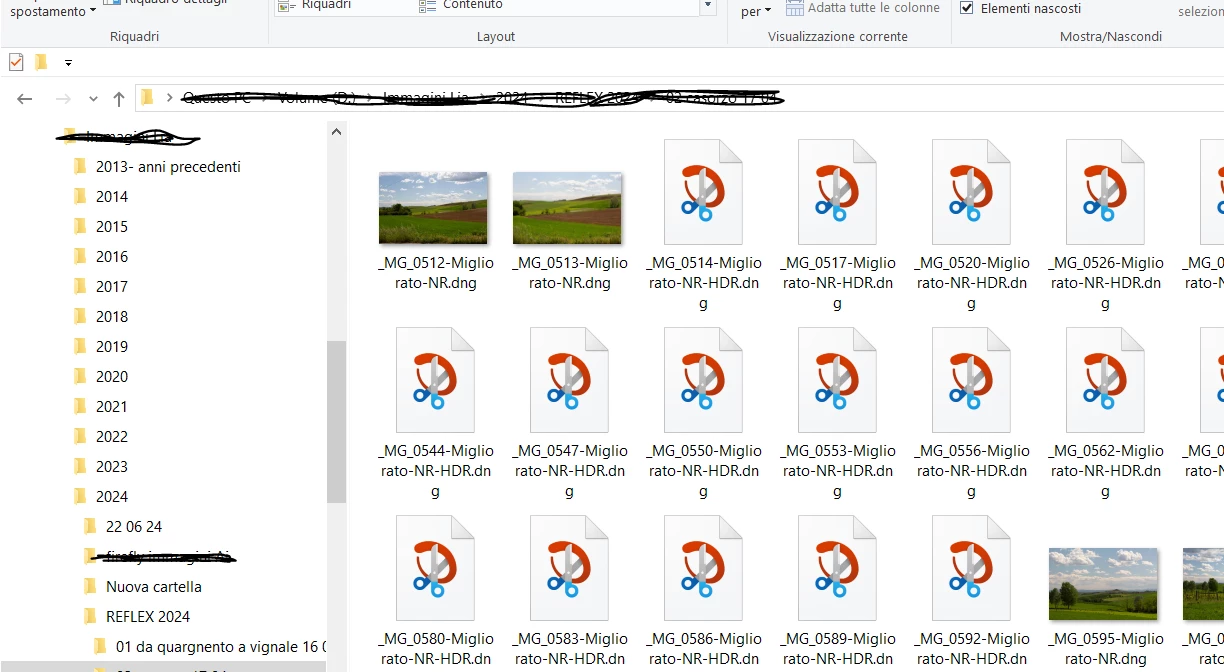This screenshot has width=1224, height=672.
Task: Select _MG_0550-Migliorato-NR-HDR.dng file icon
Action: point(703,380)
